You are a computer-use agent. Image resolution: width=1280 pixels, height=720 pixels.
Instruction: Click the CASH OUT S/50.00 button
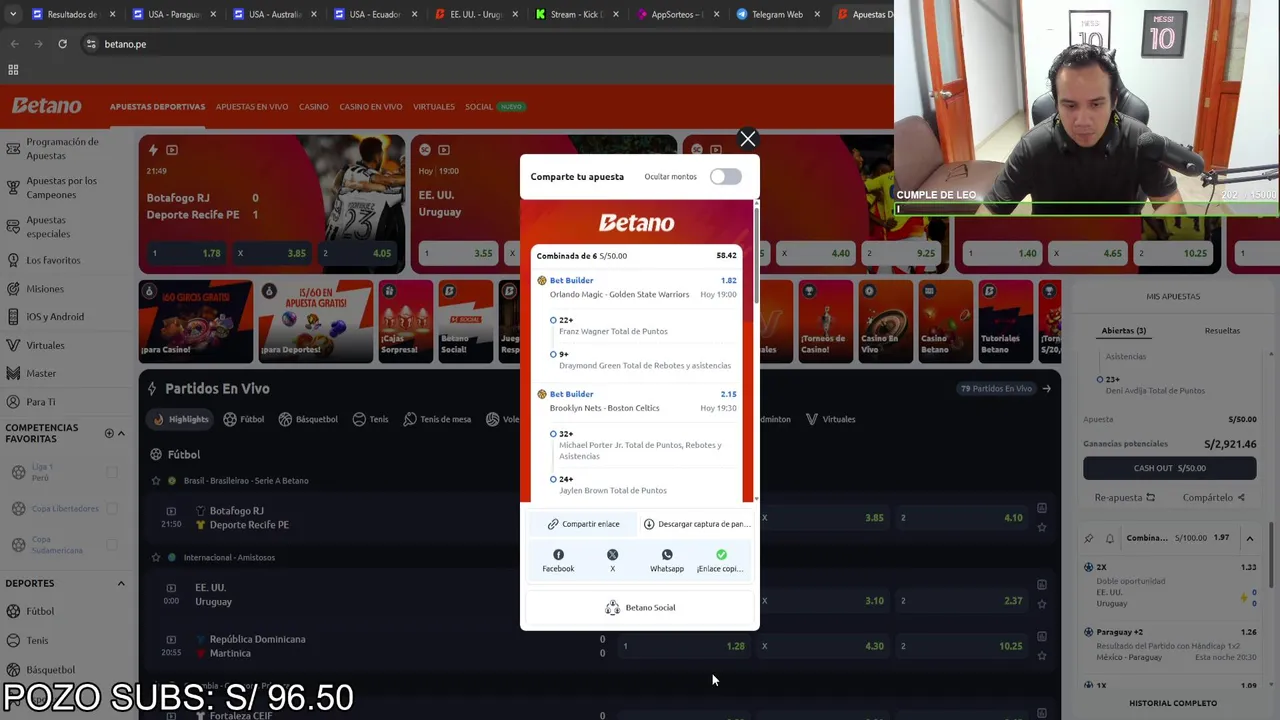[x=1170, y=468]
